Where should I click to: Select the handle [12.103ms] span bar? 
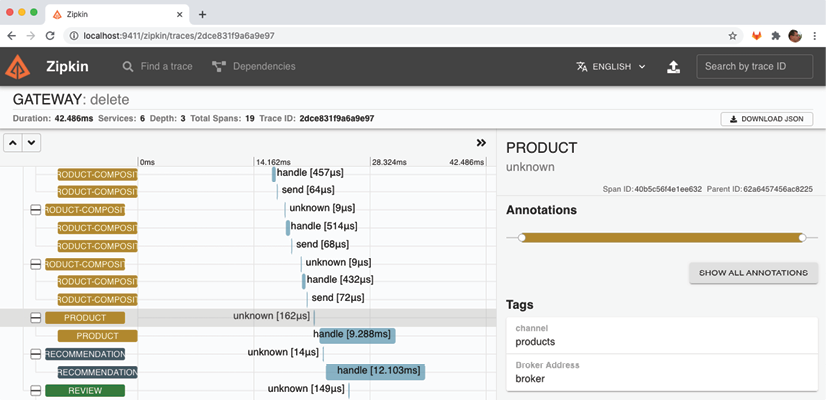tap(376, 372)
